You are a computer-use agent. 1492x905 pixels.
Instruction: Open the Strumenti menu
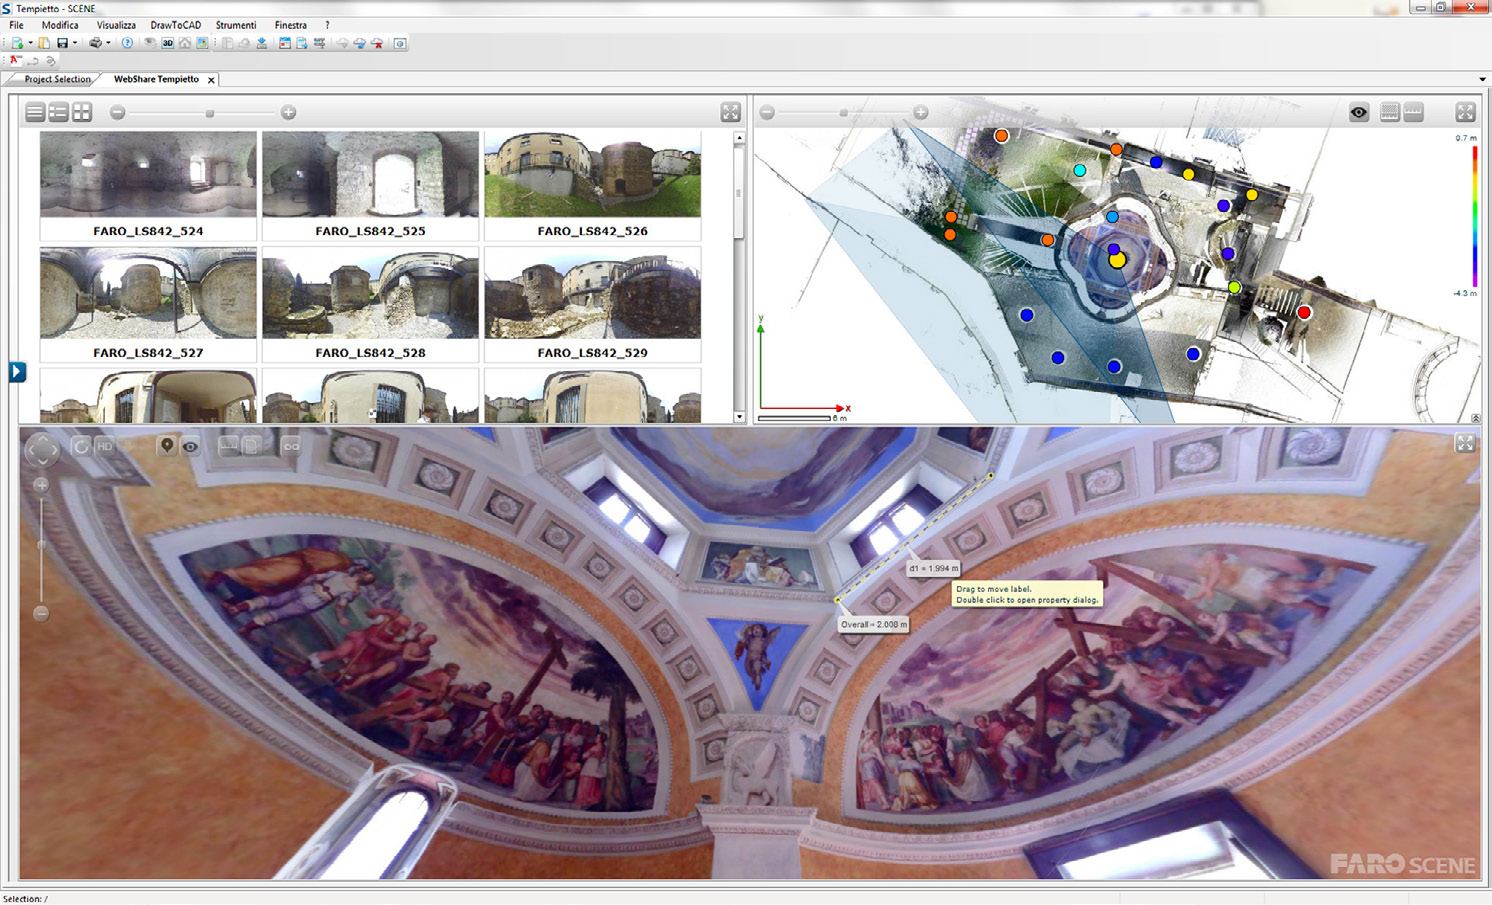[236, 25]
